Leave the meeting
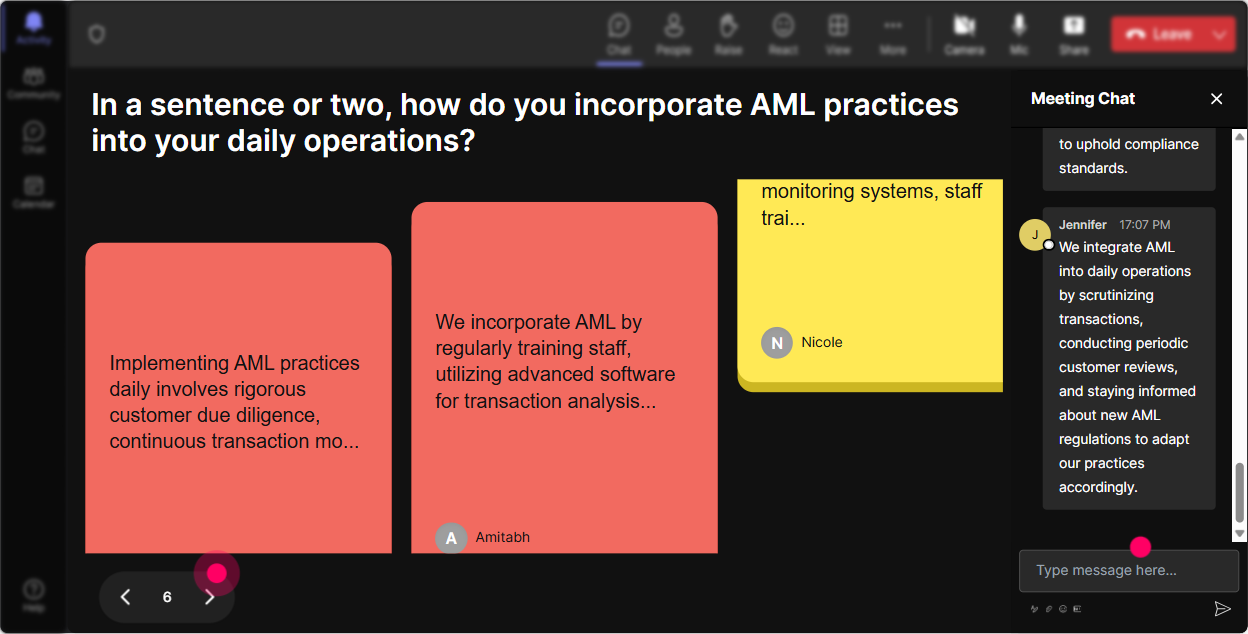The width and height of the screenshot is (1248, 634). pos(1160,34)
